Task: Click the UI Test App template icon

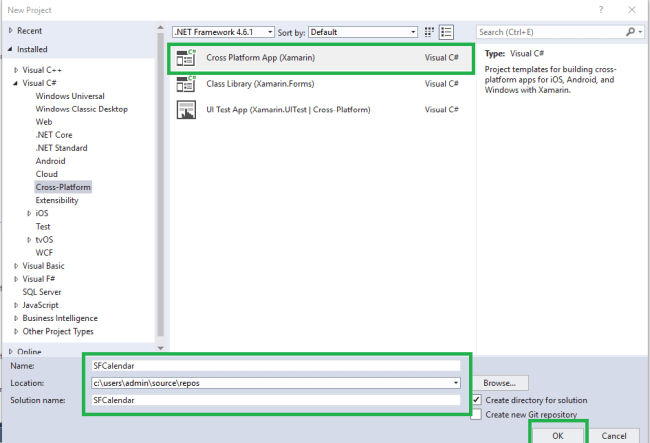Action: click(x=186, y=110)
